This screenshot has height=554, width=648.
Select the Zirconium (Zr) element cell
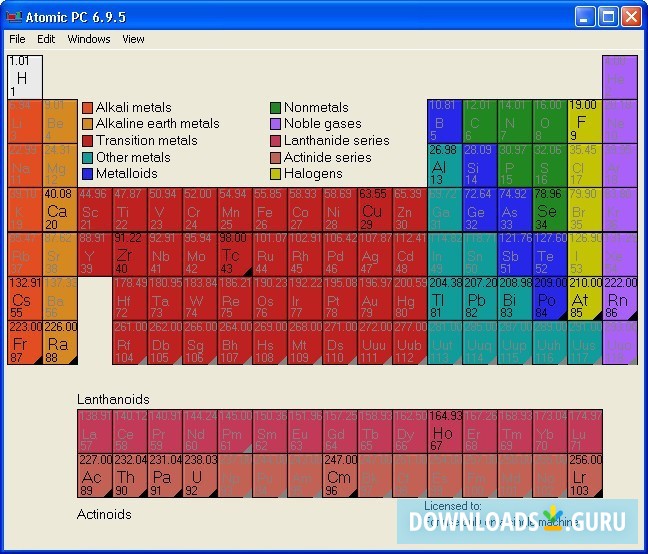pyautogui.click(x=130, y=254)
